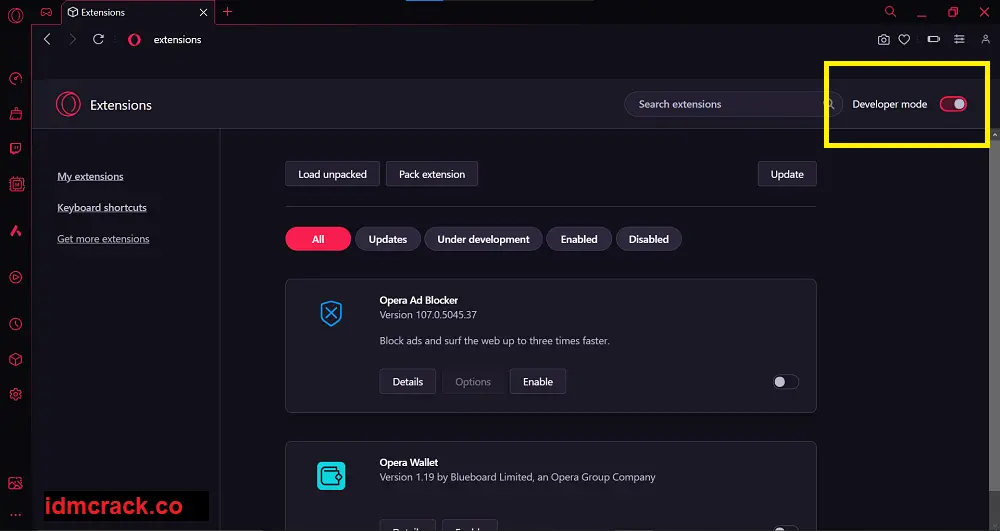Select the Enabled filter
This screenshot has height=531, width=1000.
[579, 239]
